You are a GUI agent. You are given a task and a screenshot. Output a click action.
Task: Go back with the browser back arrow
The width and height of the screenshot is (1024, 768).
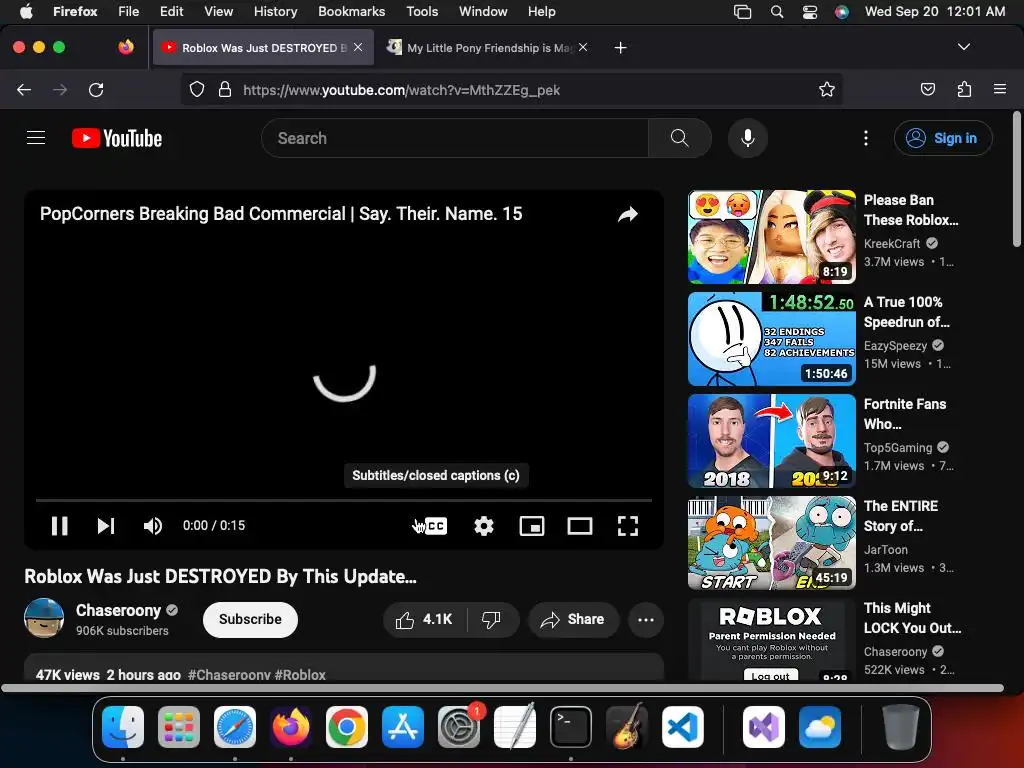[24, 89]
